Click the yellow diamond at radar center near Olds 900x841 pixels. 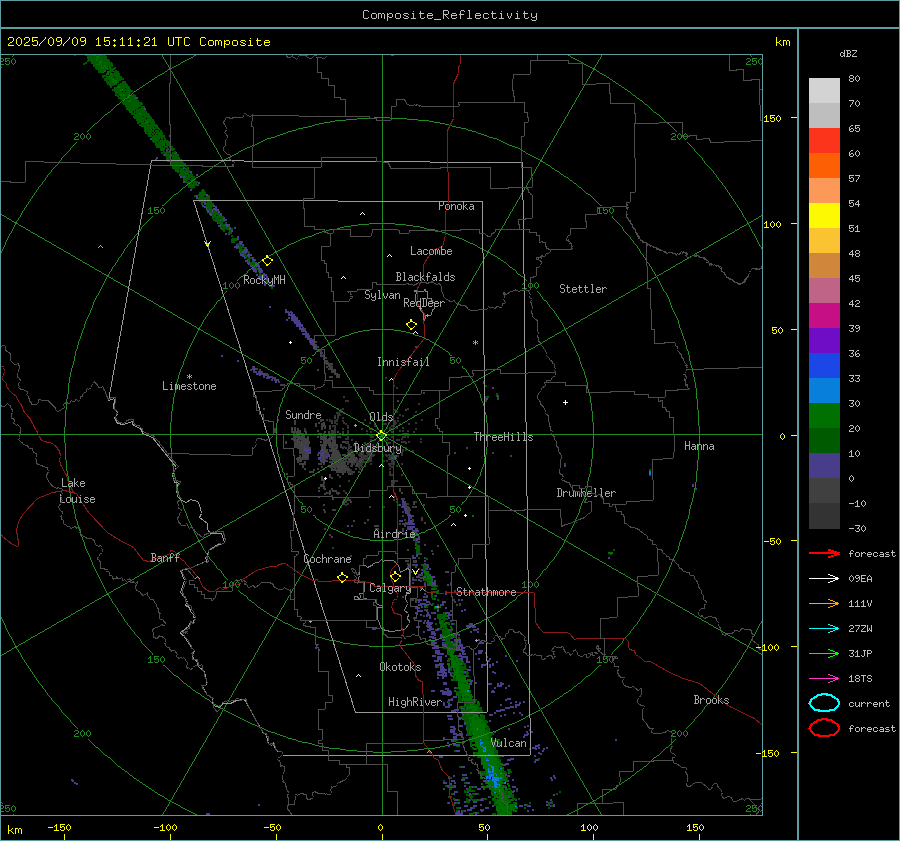(x=381, y=436)
